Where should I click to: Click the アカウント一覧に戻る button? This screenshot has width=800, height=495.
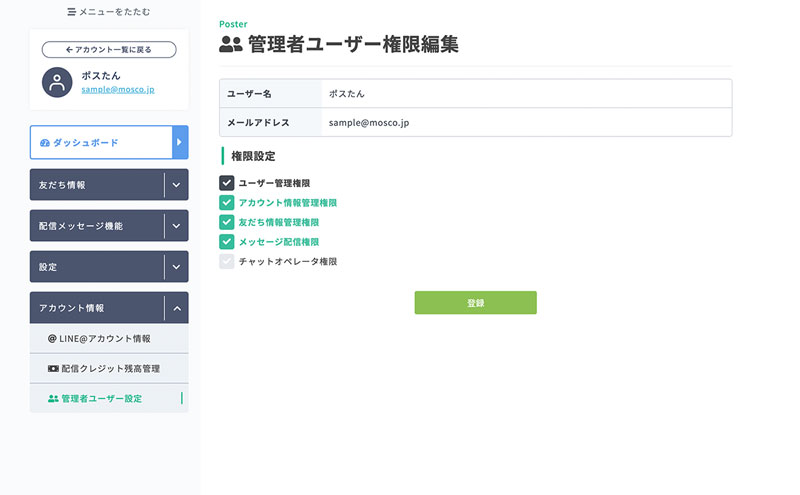point(109,50)
